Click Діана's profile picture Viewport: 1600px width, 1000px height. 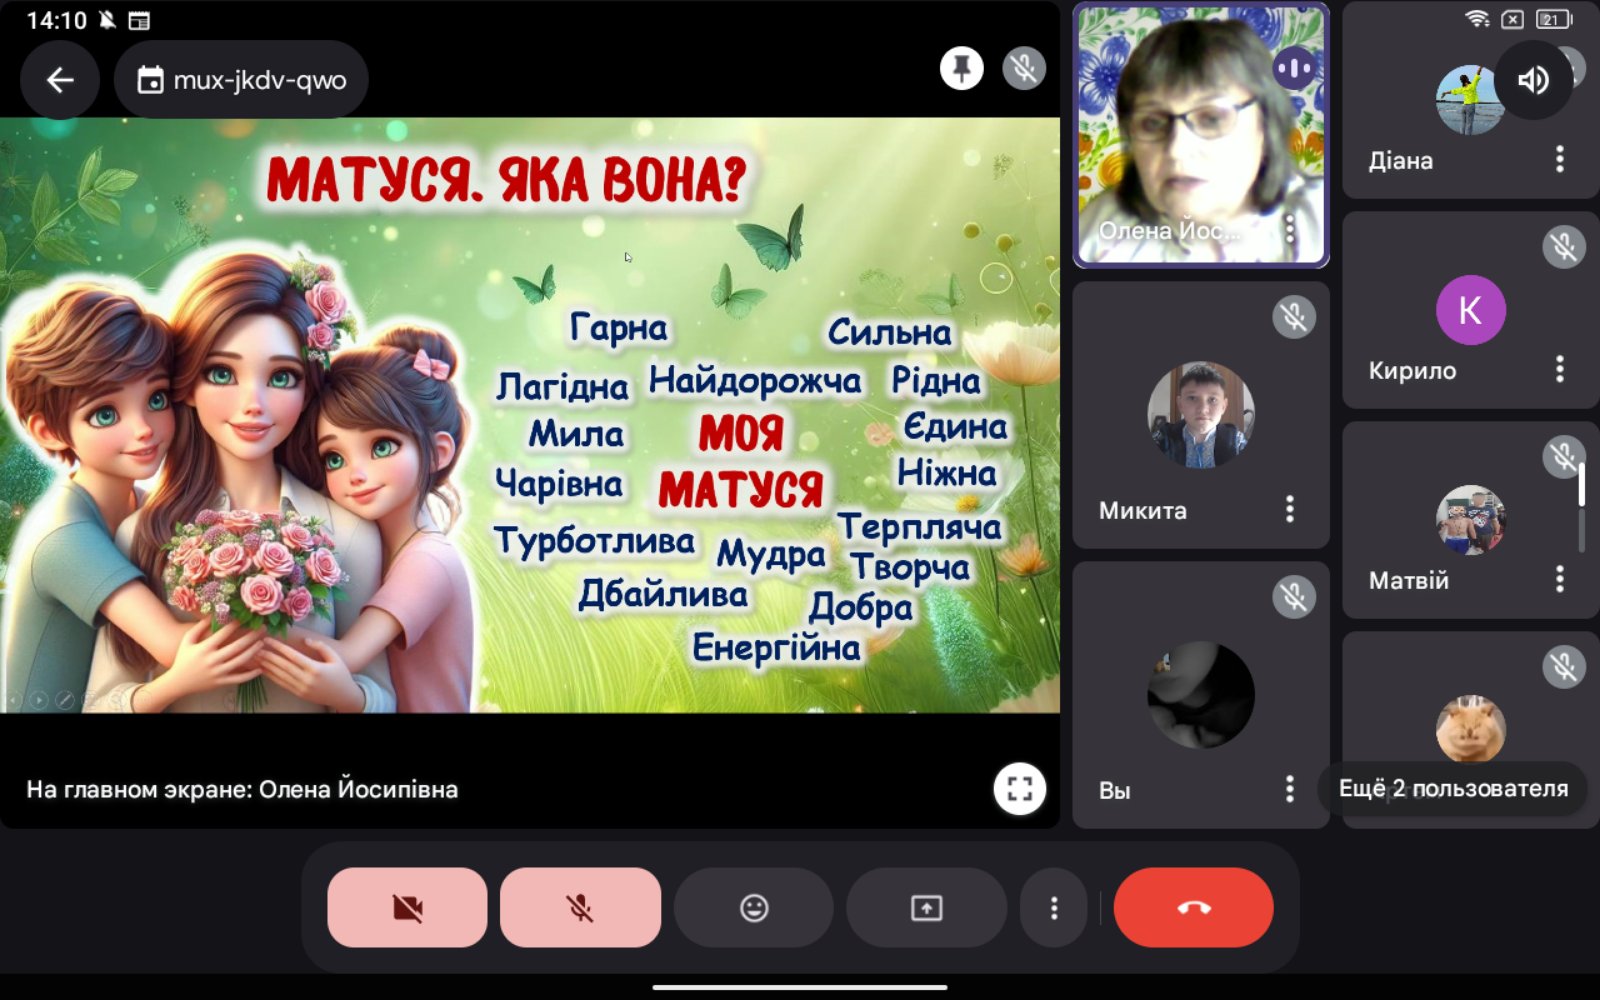(x=1470, y=100)
